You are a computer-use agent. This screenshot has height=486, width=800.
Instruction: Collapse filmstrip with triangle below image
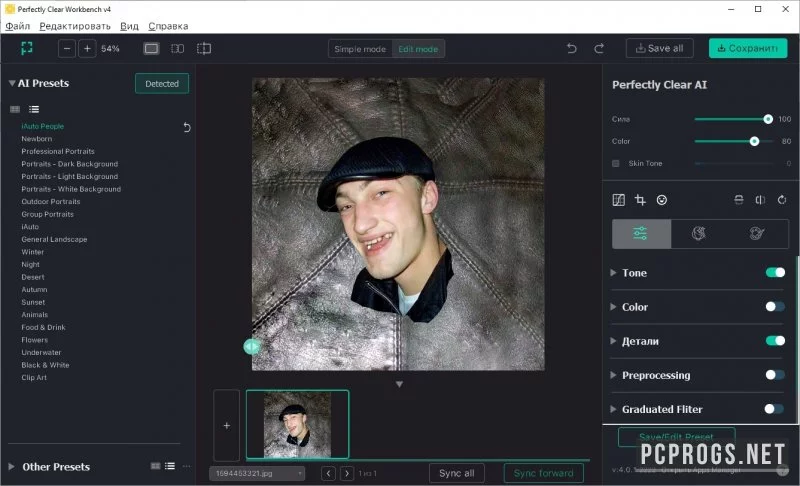coord(399,384)
